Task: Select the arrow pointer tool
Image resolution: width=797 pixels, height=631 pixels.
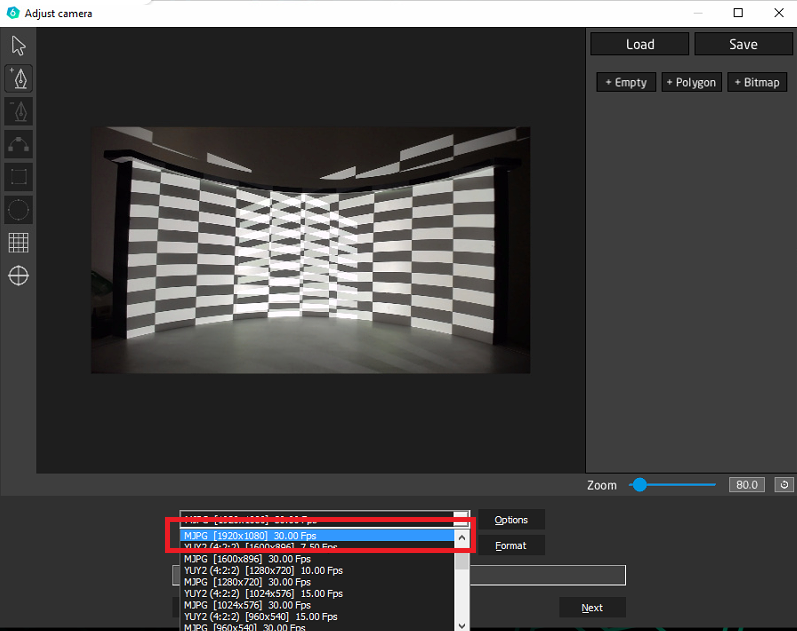Action: [18, 46]
